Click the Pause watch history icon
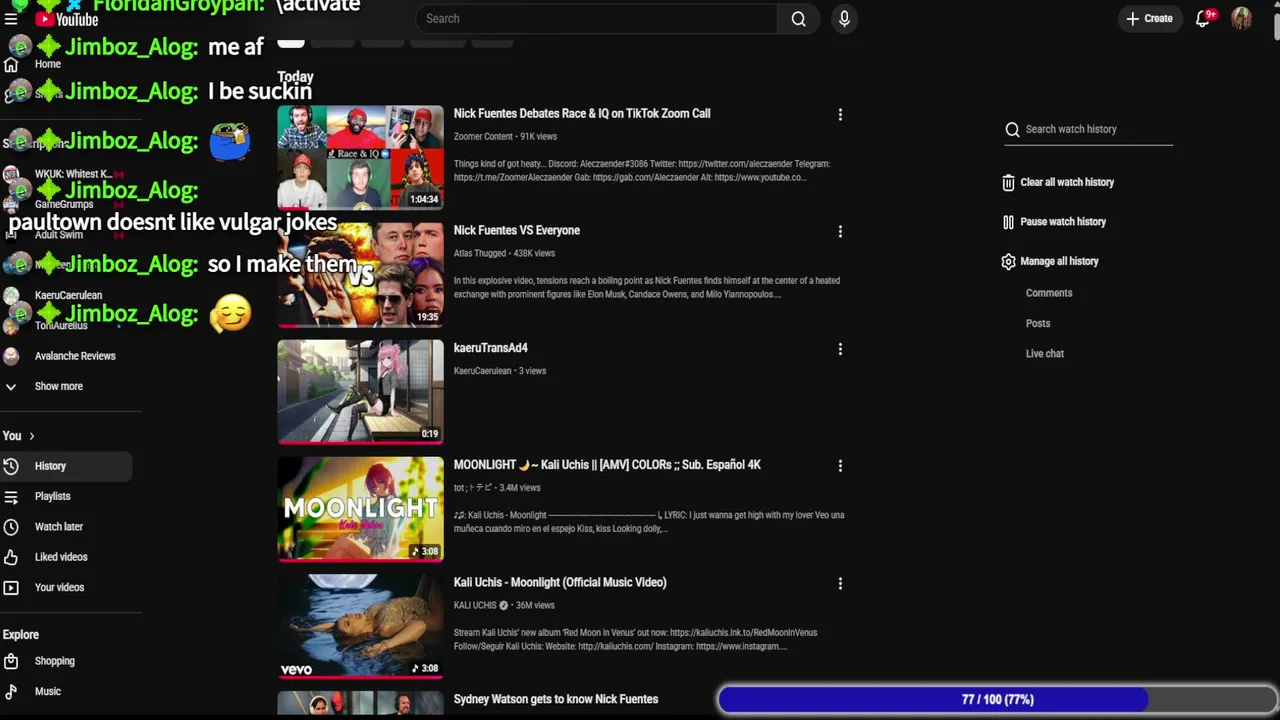1280x720 pixels. [x=1008, y=222]
